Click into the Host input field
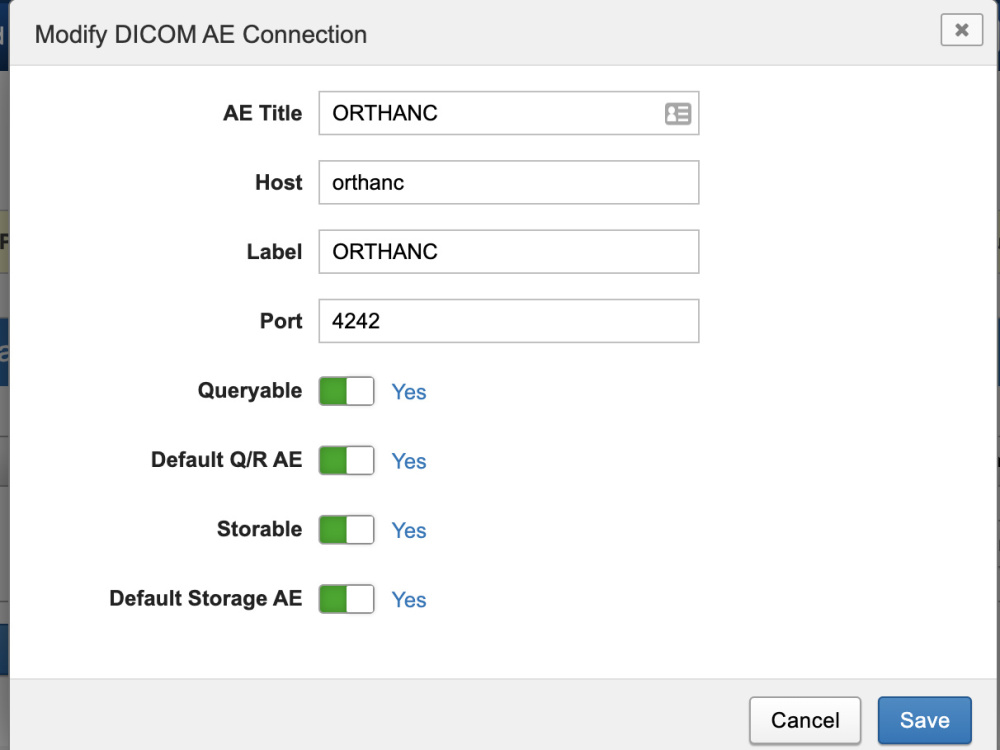 coord(509,182)
